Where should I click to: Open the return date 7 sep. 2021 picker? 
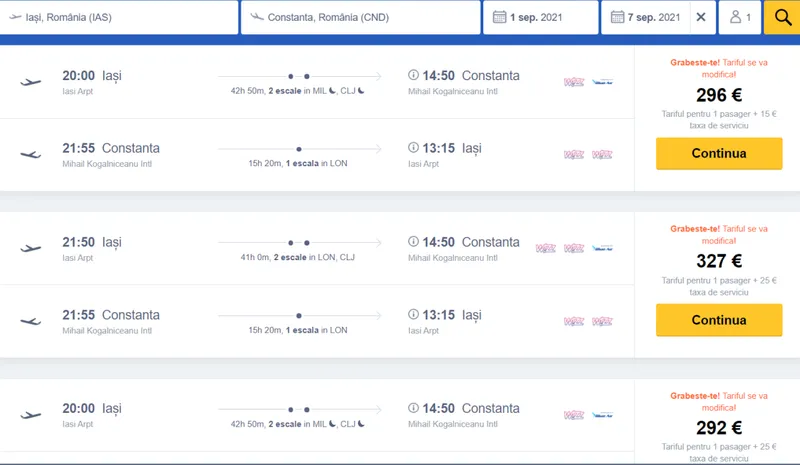coord(646,18)
